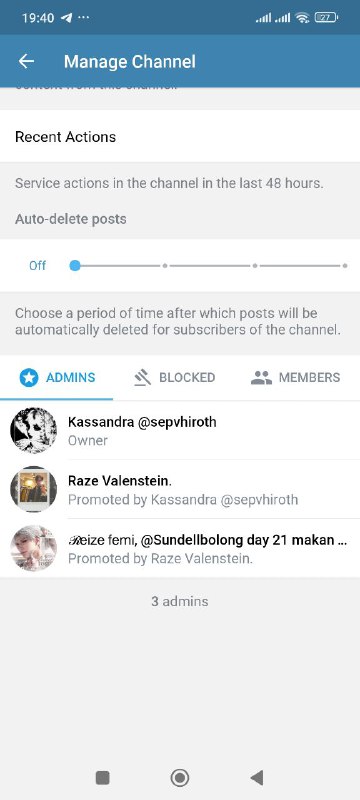
Task: Set auto-delete slider to second stop
Action: tap(165, 266)
